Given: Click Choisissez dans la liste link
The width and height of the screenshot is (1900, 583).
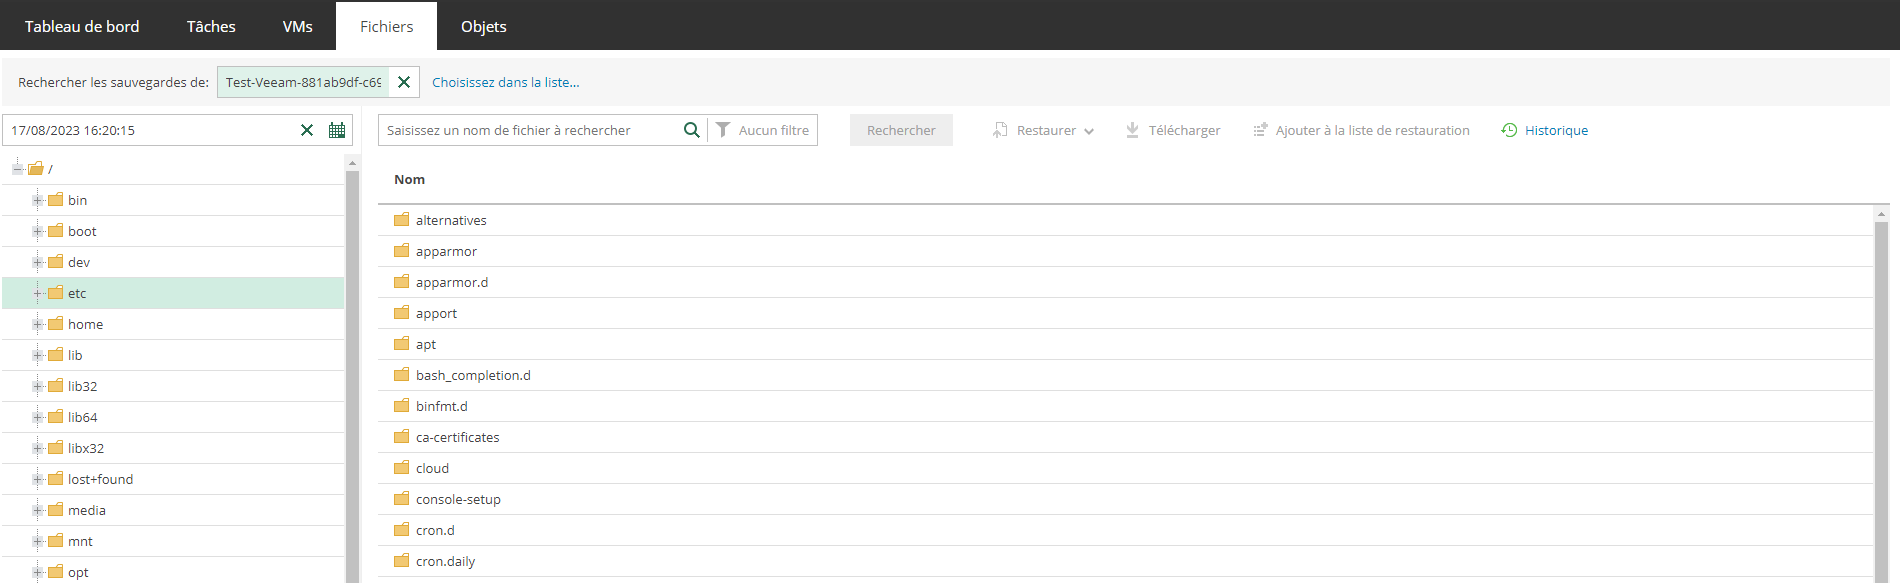Looking at the screenshot, I should [506, 82].
